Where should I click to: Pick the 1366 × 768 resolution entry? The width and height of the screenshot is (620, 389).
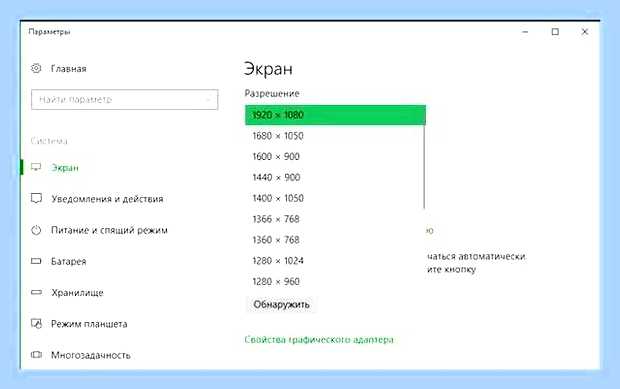335,219
